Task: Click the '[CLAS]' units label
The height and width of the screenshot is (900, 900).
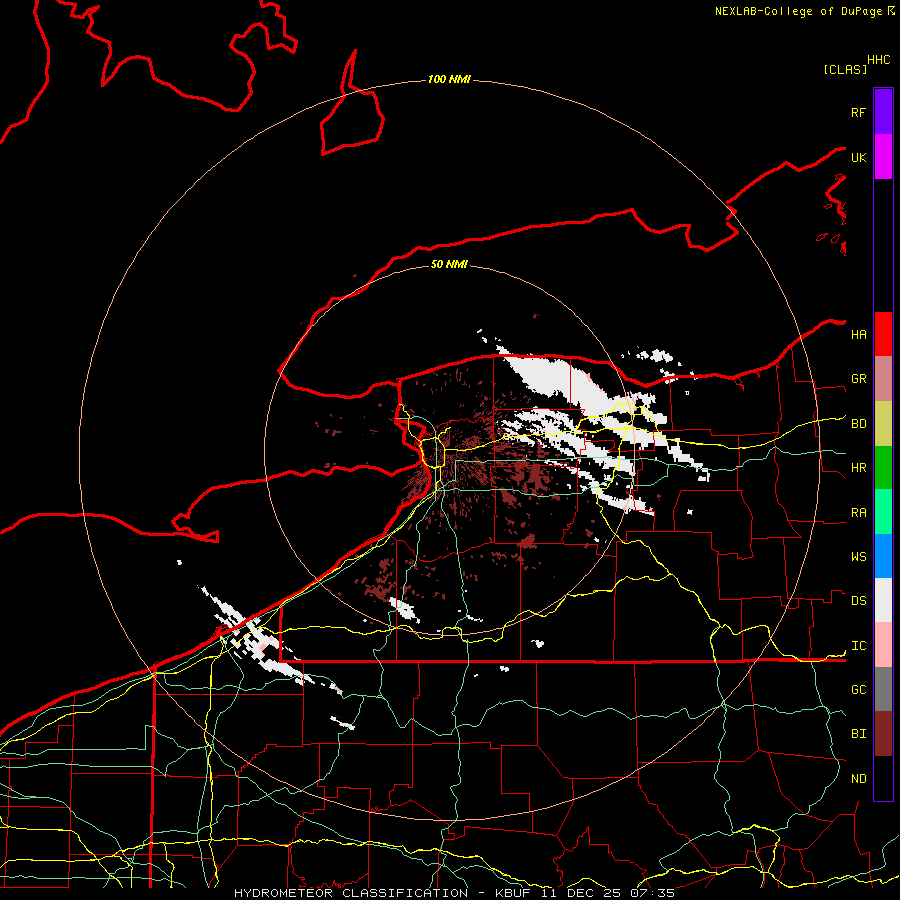Action: [x=845, y=69]
